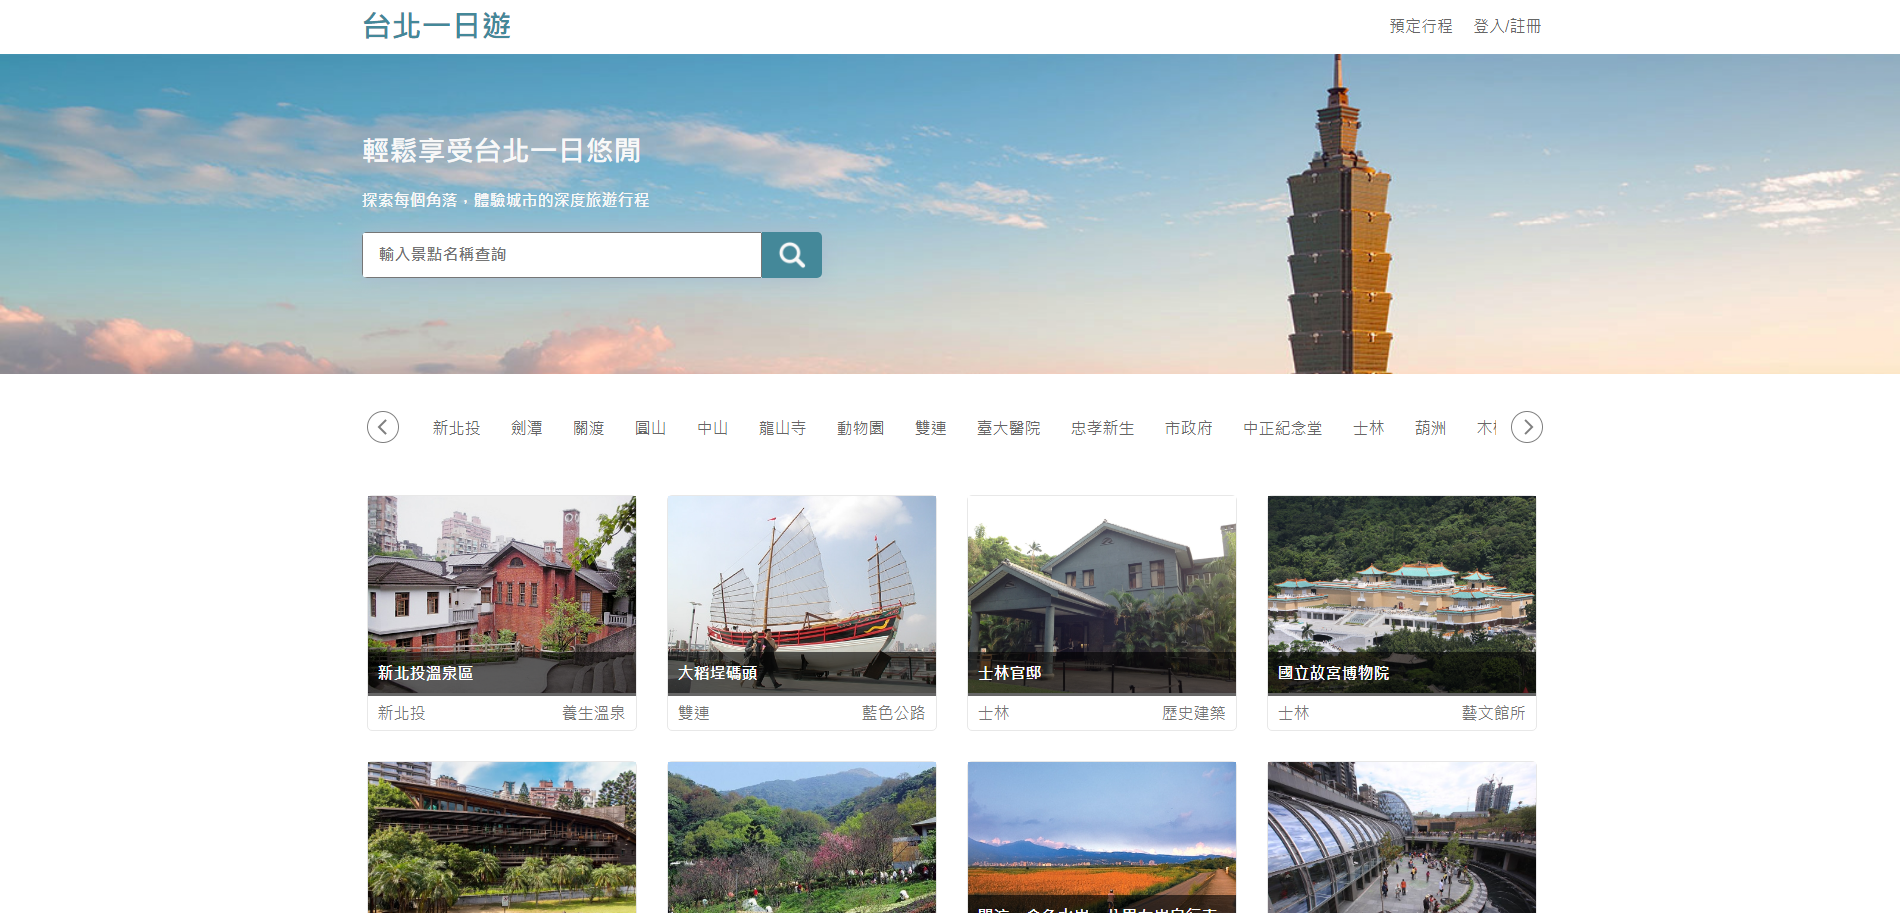Click the 輕鬆享受台北一日悠閒 headline
This screenshot has width=1900, height=913.
pyautogui.click(x=502, y=151)
